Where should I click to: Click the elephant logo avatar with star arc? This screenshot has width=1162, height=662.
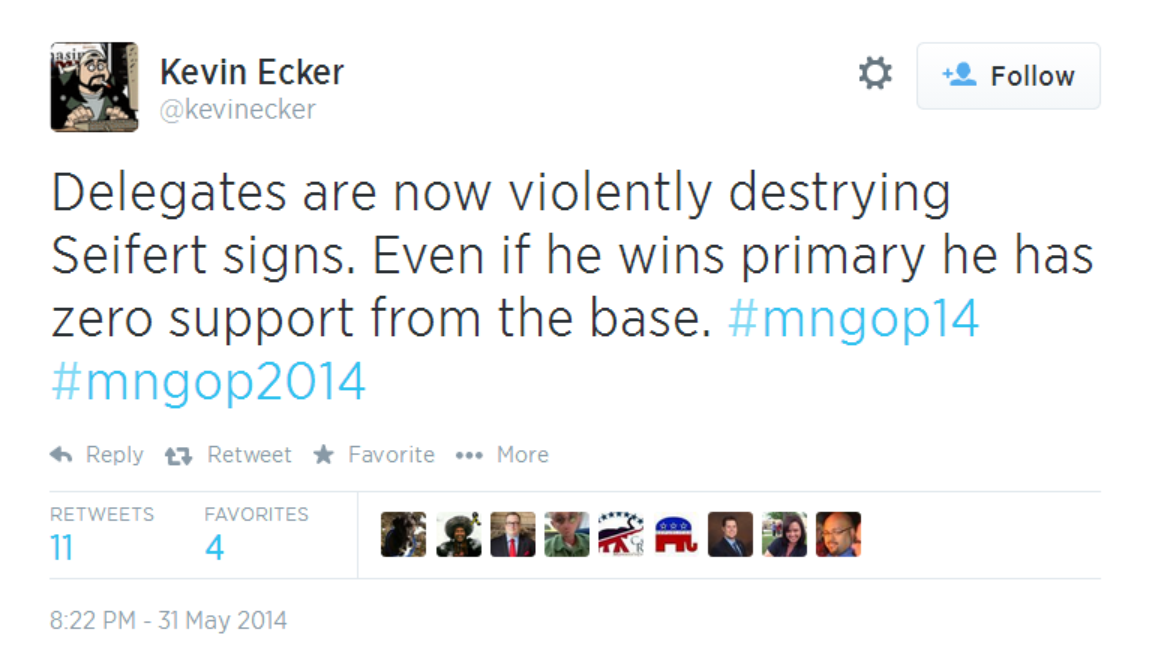click(x=621, y=534)
